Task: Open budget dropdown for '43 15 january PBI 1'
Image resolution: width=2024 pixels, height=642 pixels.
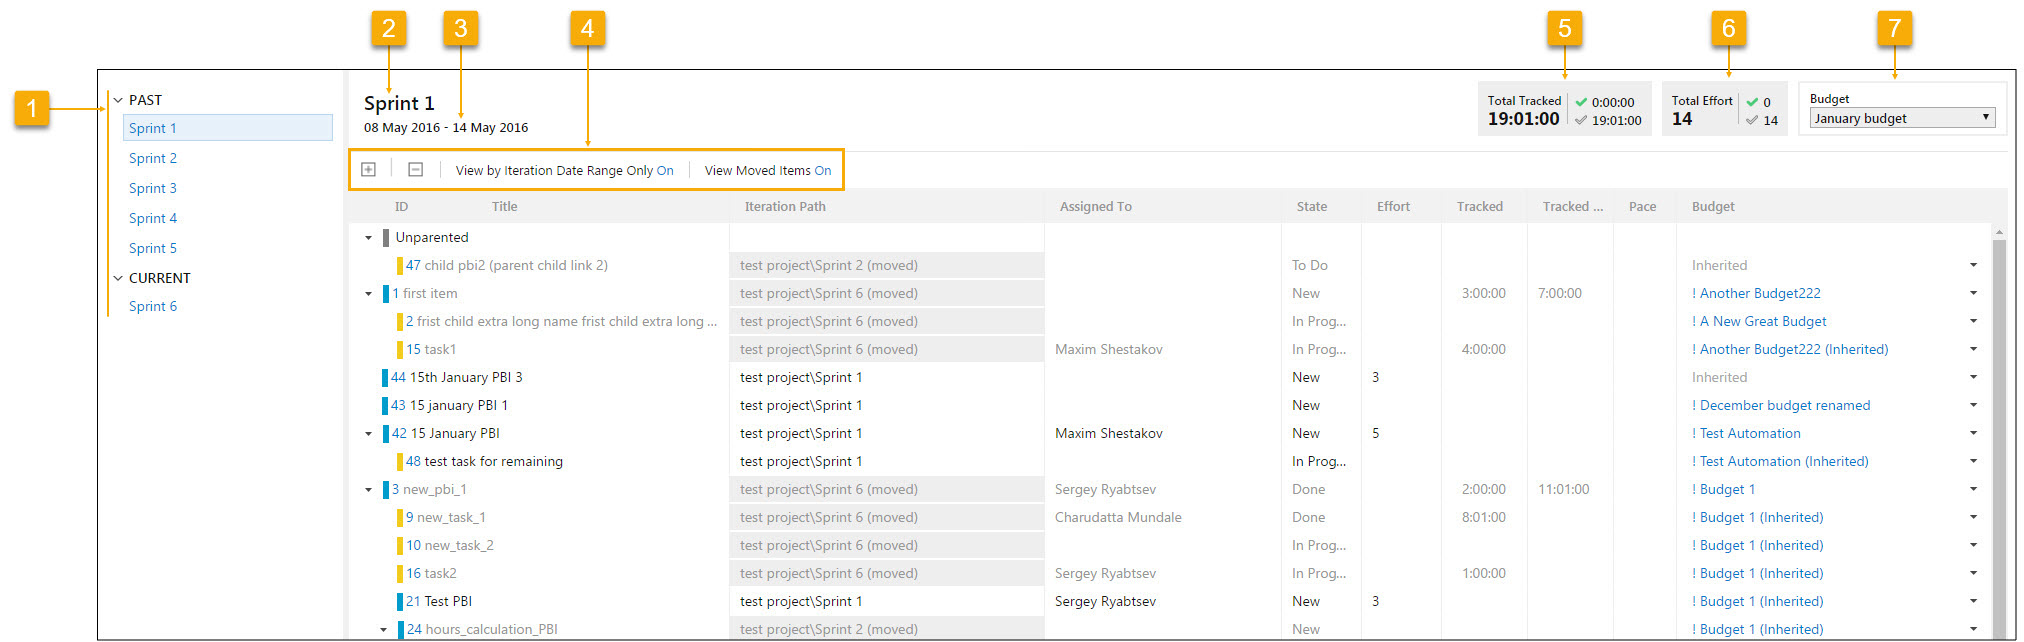Action: (x=1973, y=405)
